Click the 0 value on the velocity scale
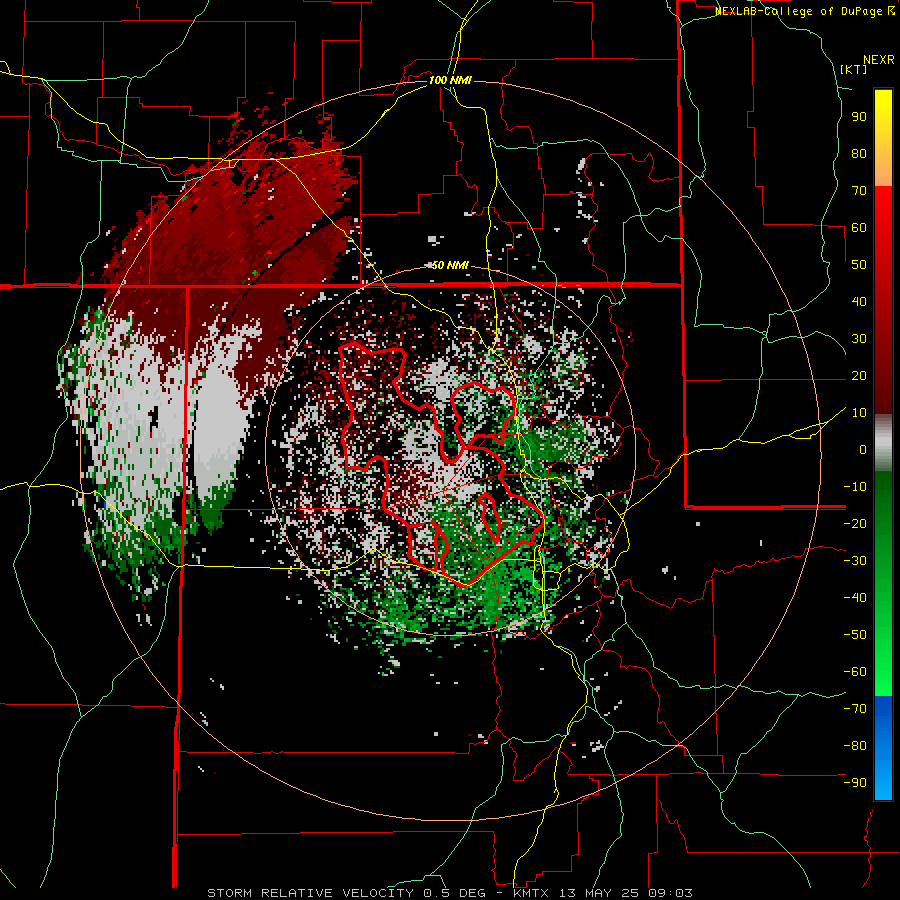This screenshot has height=900, width=900. [x=863, y=449]
